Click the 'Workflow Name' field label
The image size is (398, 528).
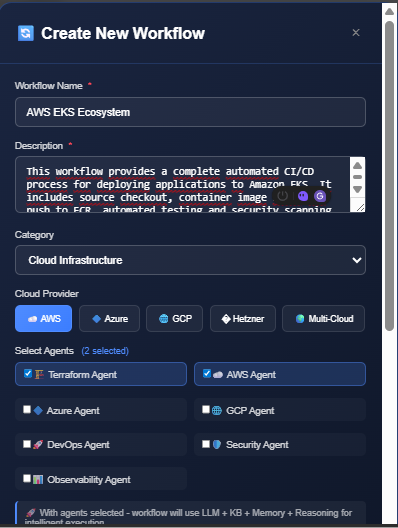[48, 86]
